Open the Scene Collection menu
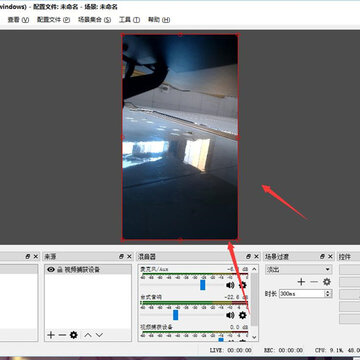360x360 pixels. coord(94,20)
